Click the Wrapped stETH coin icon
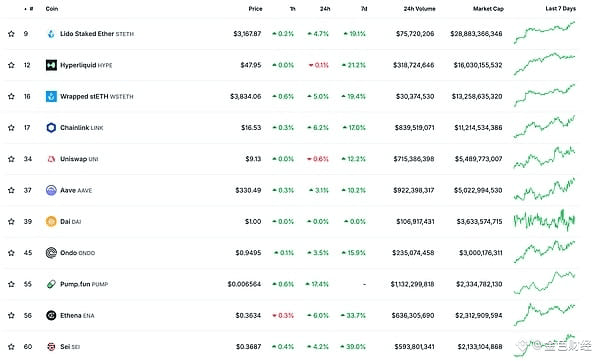The image size is (600, 361). [x=51, y=96]
